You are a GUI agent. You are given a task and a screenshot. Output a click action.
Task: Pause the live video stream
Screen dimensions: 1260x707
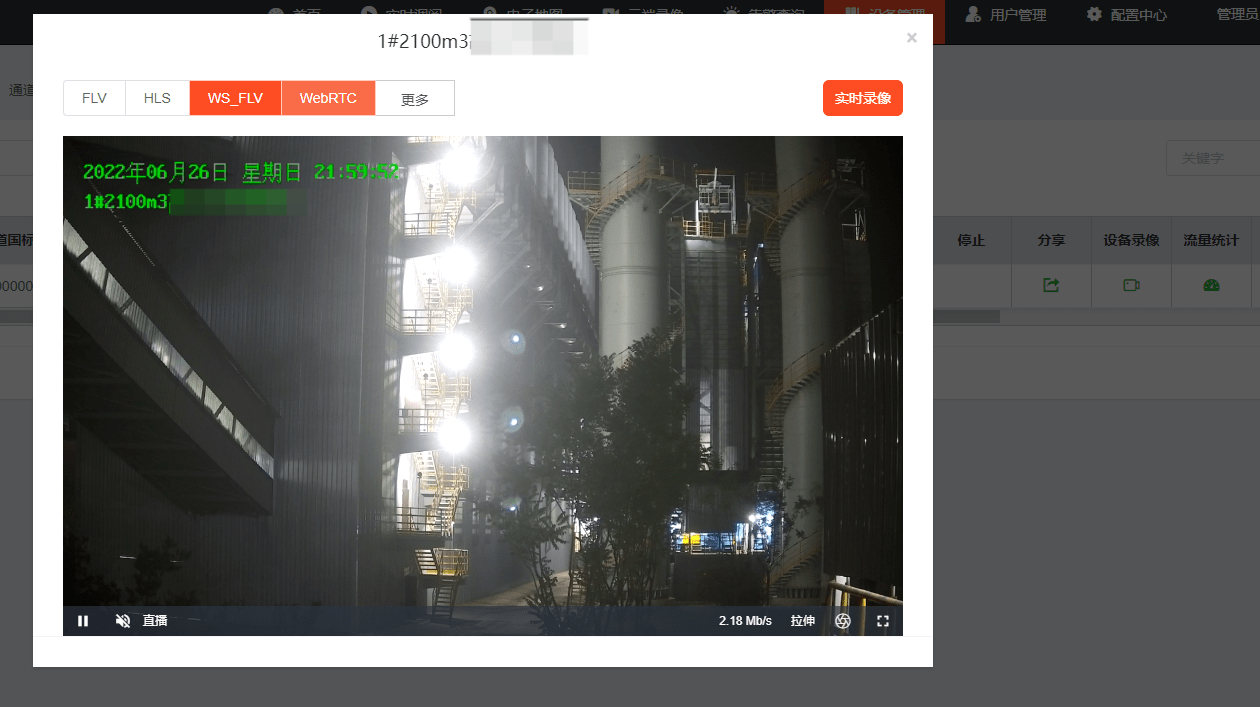[x=83, y=621]
